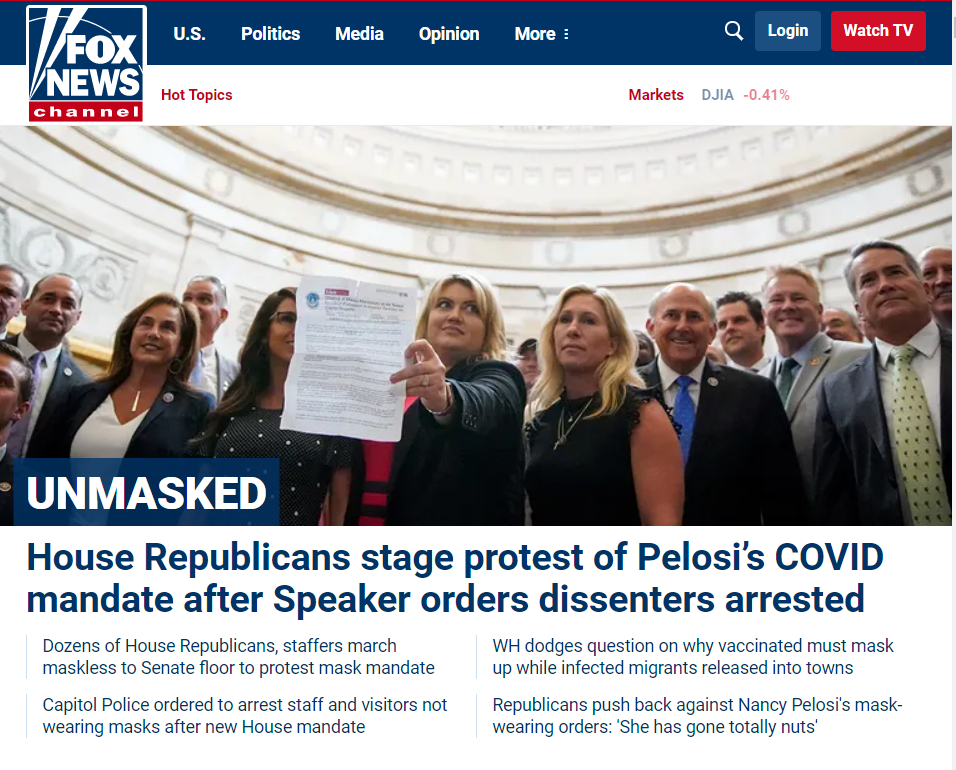
Task: Click the Fox News channel logo
Action: [86, 63]
